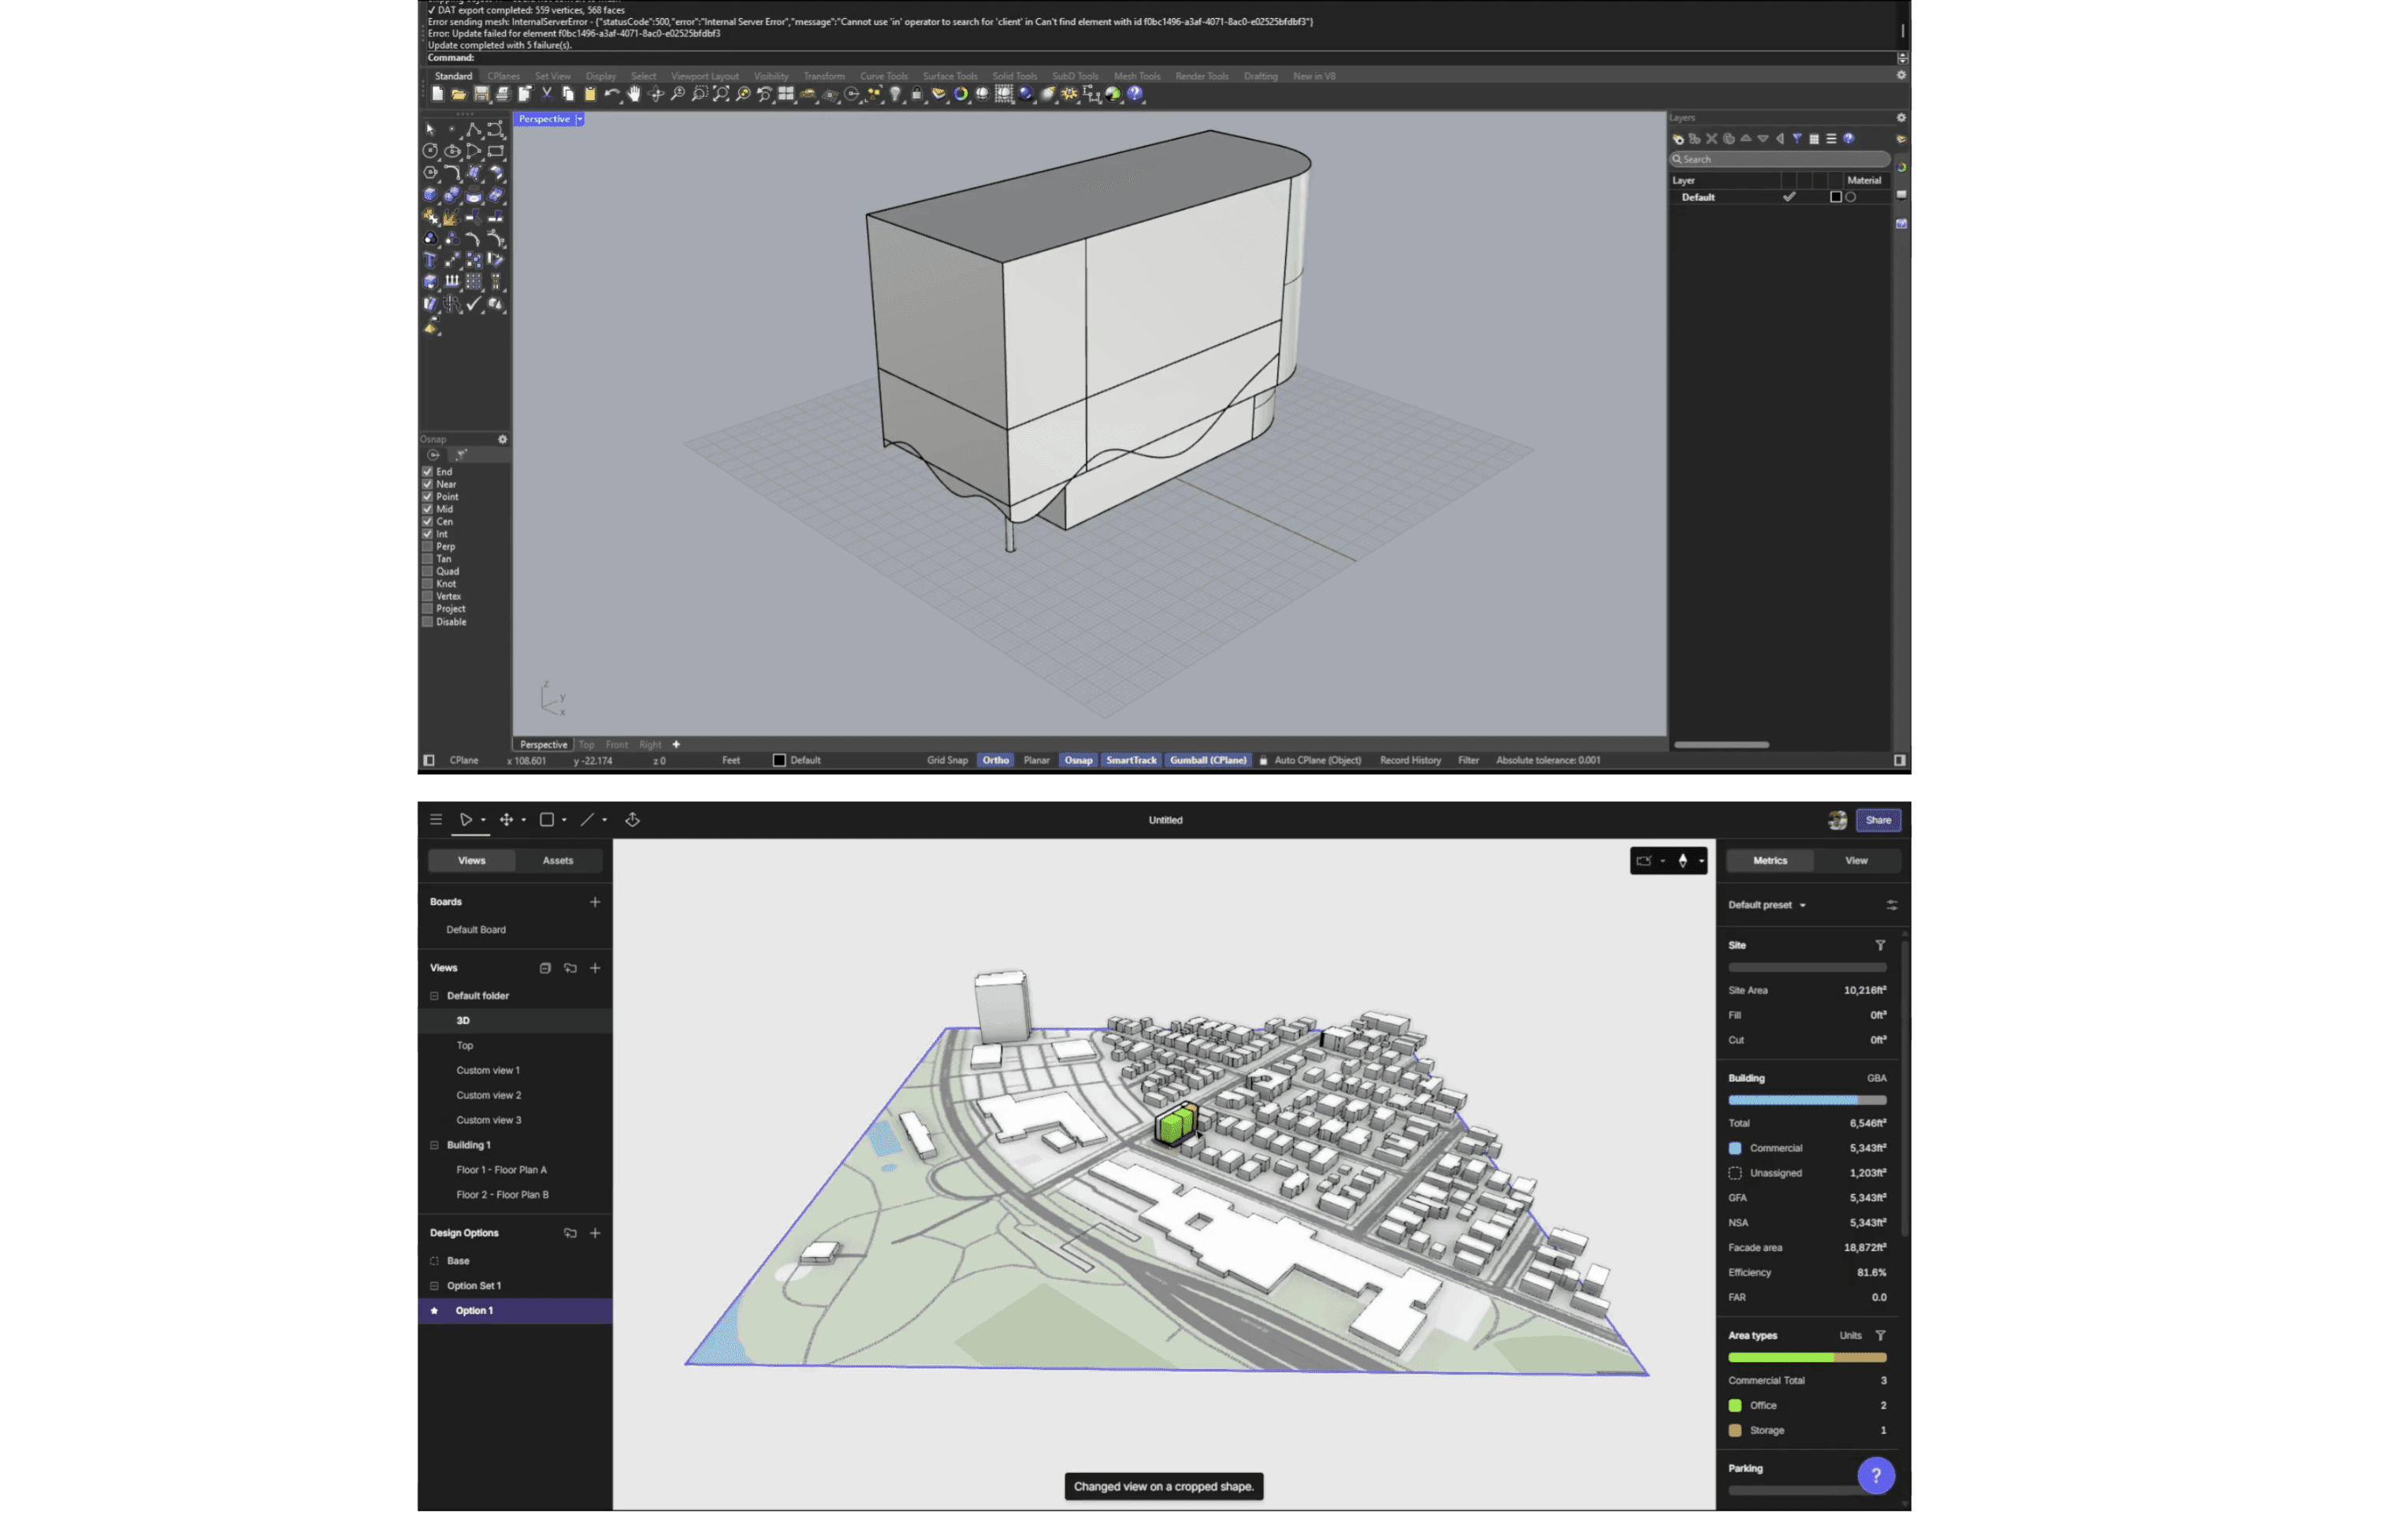Switch to the Assets tab
2408x1525 pixels.
(558, 861)
